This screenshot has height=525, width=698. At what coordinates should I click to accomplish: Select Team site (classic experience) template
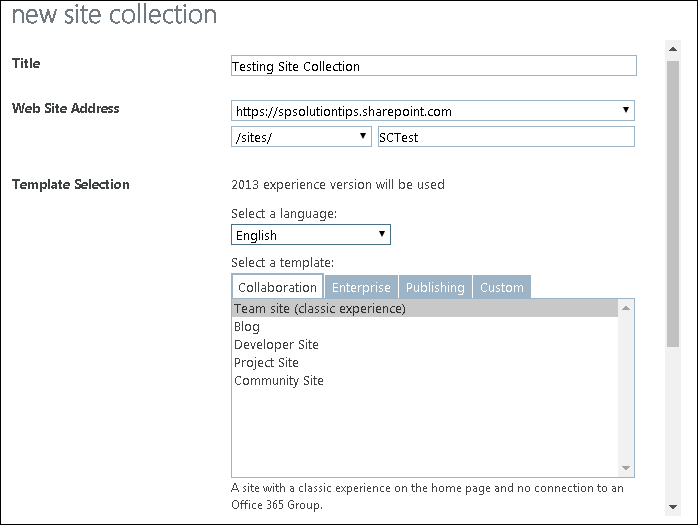pyautogui.click(x=425, y=308)
